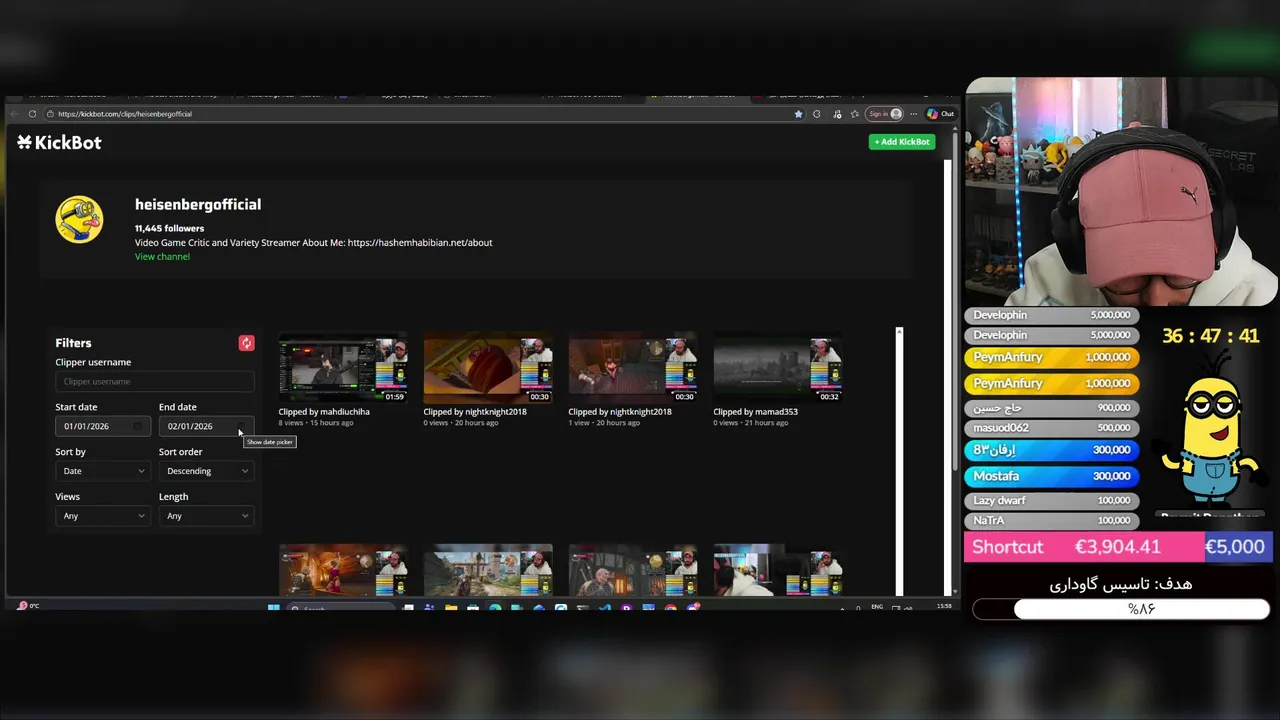Click the taskbar Search box
Screen dimensions: 1280x720
342,607
